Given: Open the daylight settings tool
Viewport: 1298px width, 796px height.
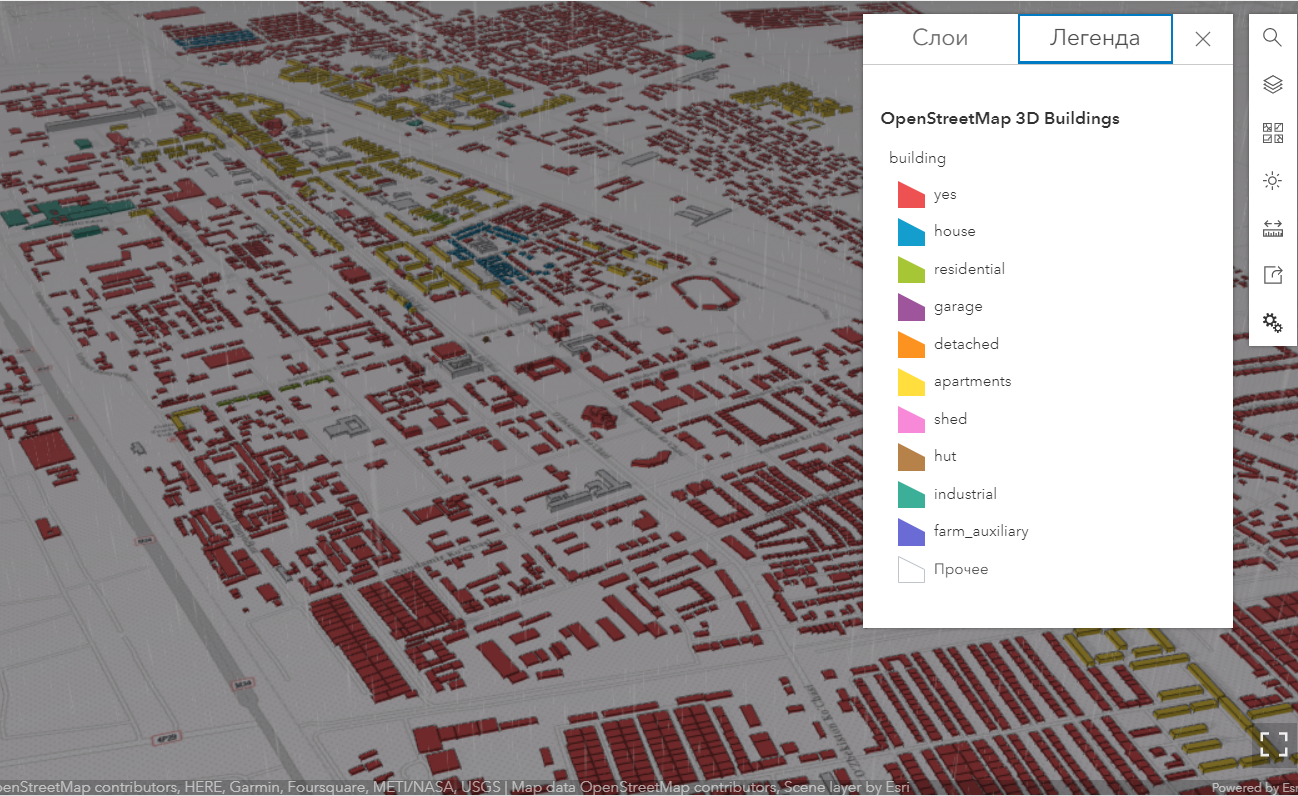Looking at the screenshot, I should coord(1272,181).
